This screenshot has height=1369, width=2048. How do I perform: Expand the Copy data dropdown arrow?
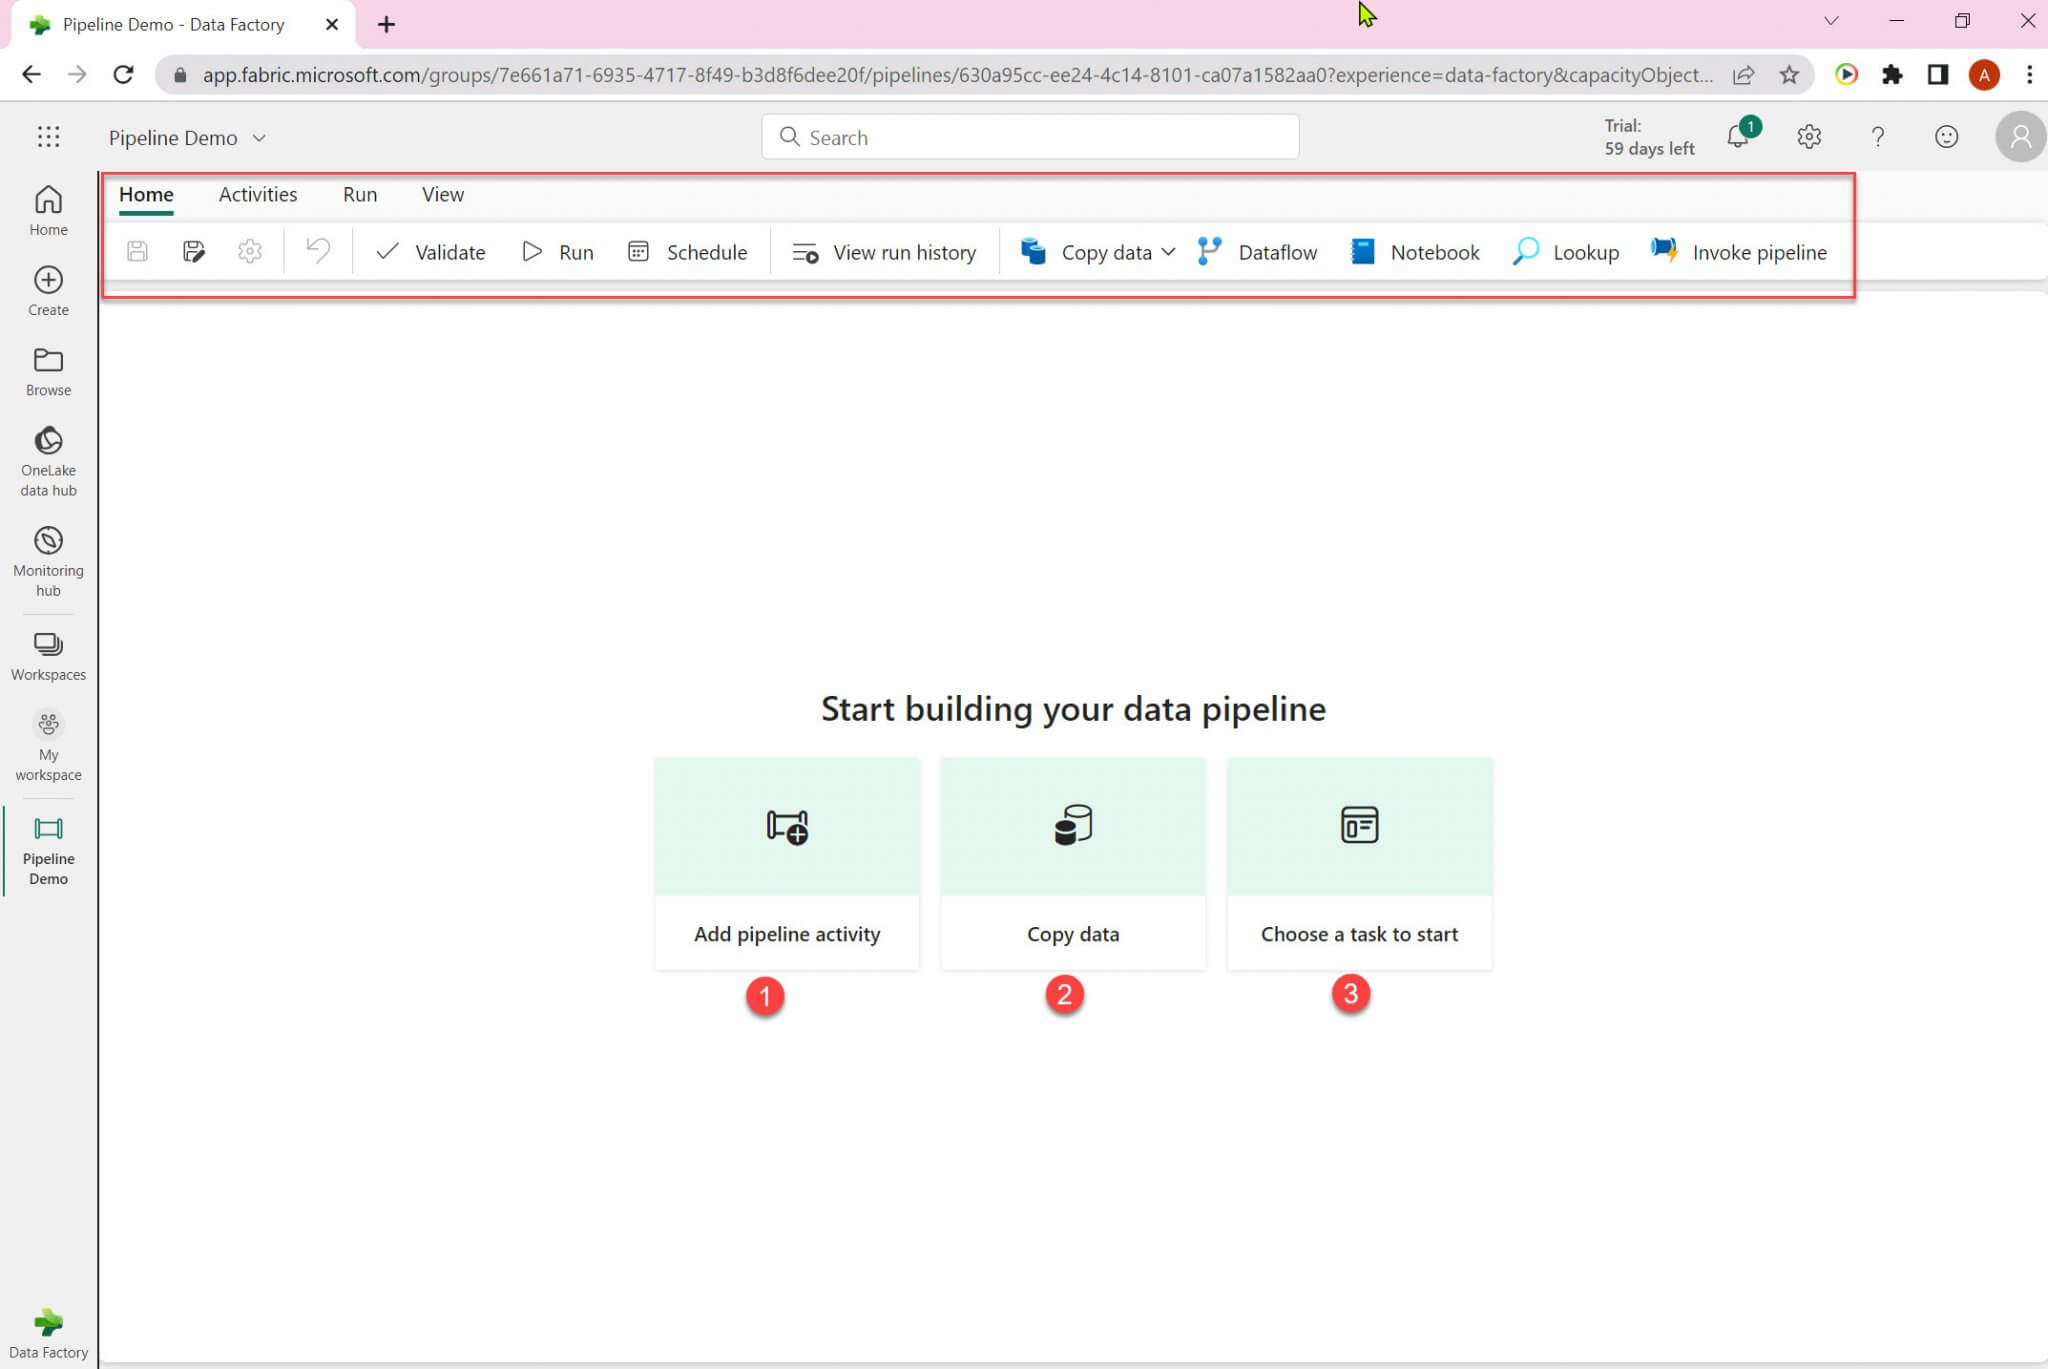tap(1168, 252)
